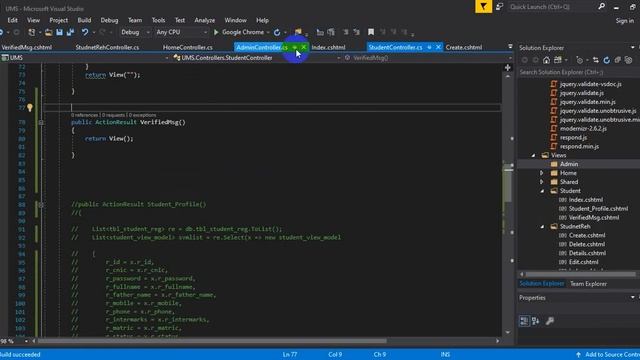
Task: Switch to the Create.cshtml tab
Action: tap(464, 47)
